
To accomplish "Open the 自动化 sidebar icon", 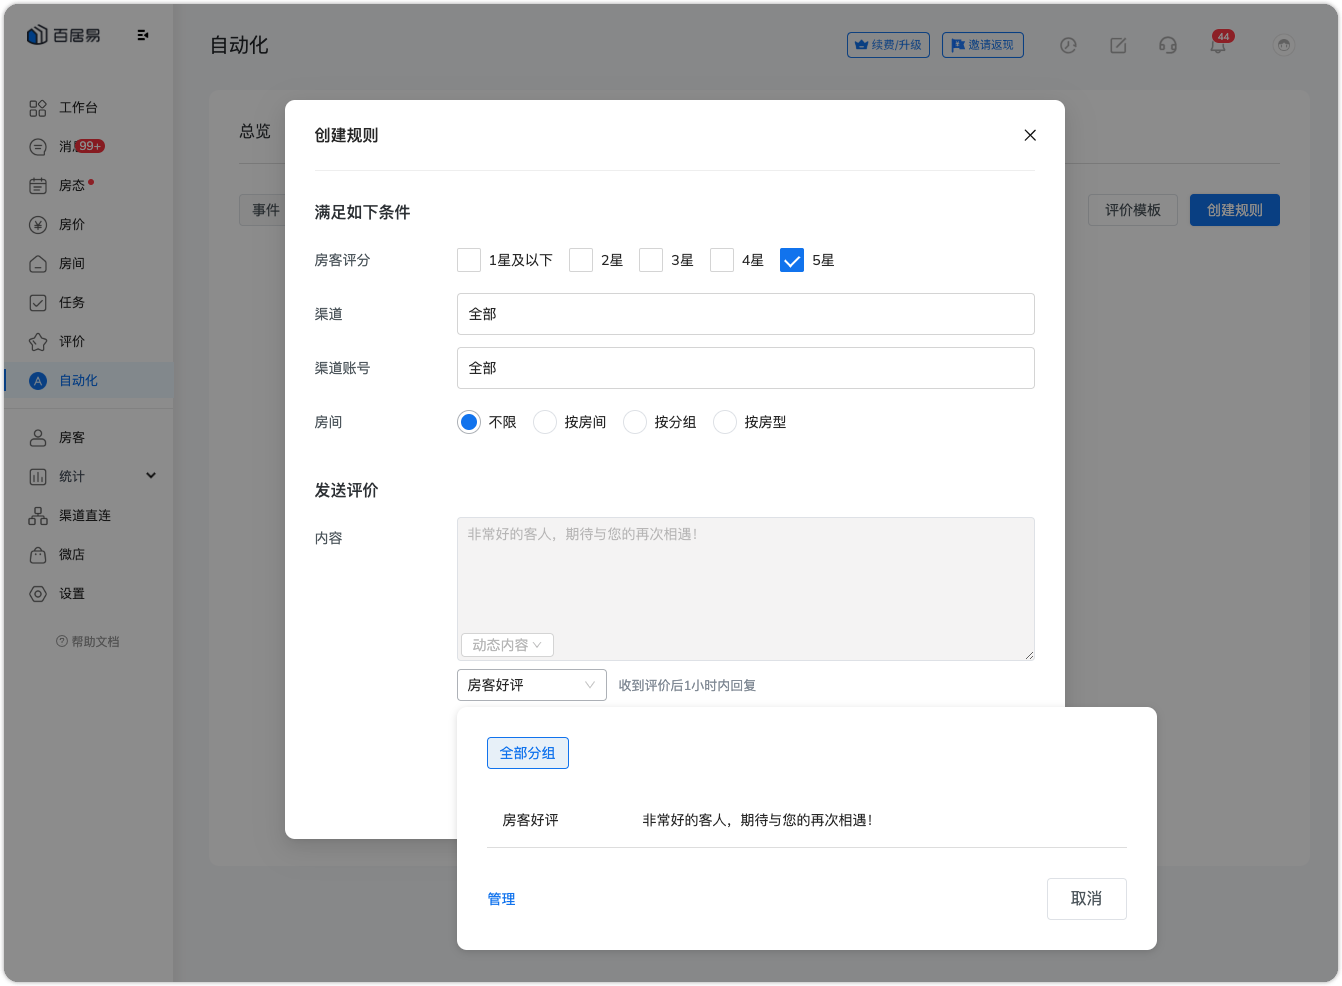I will (x=38, y=381).
